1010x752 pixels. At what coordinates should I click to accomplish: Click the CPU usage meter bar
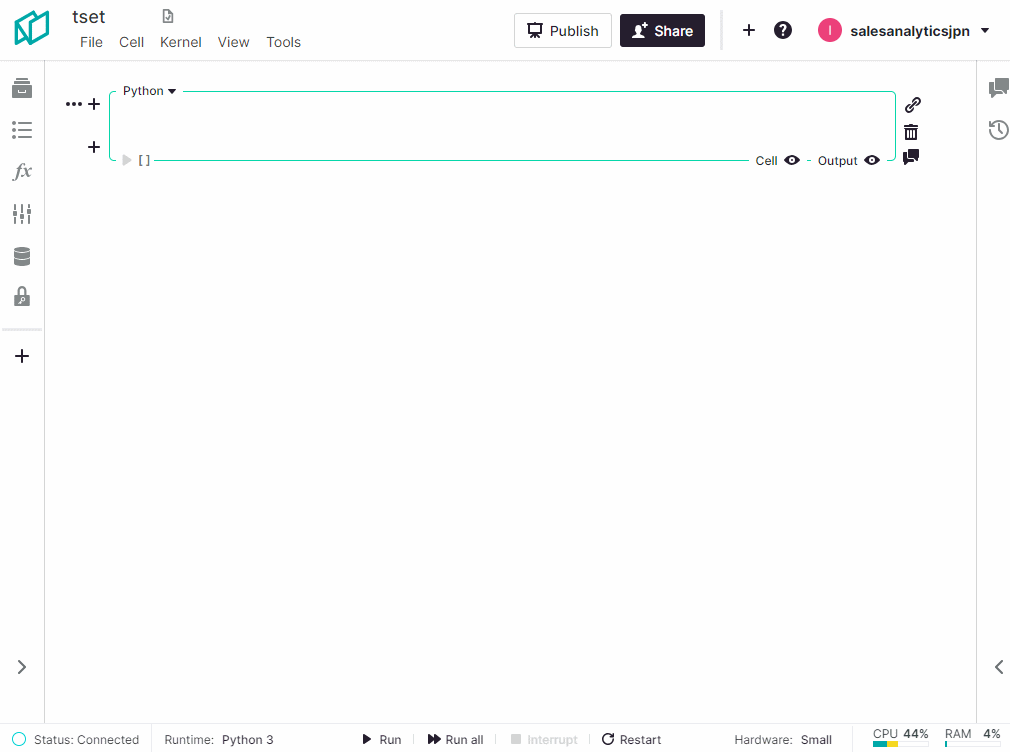[x=900, y=744]
